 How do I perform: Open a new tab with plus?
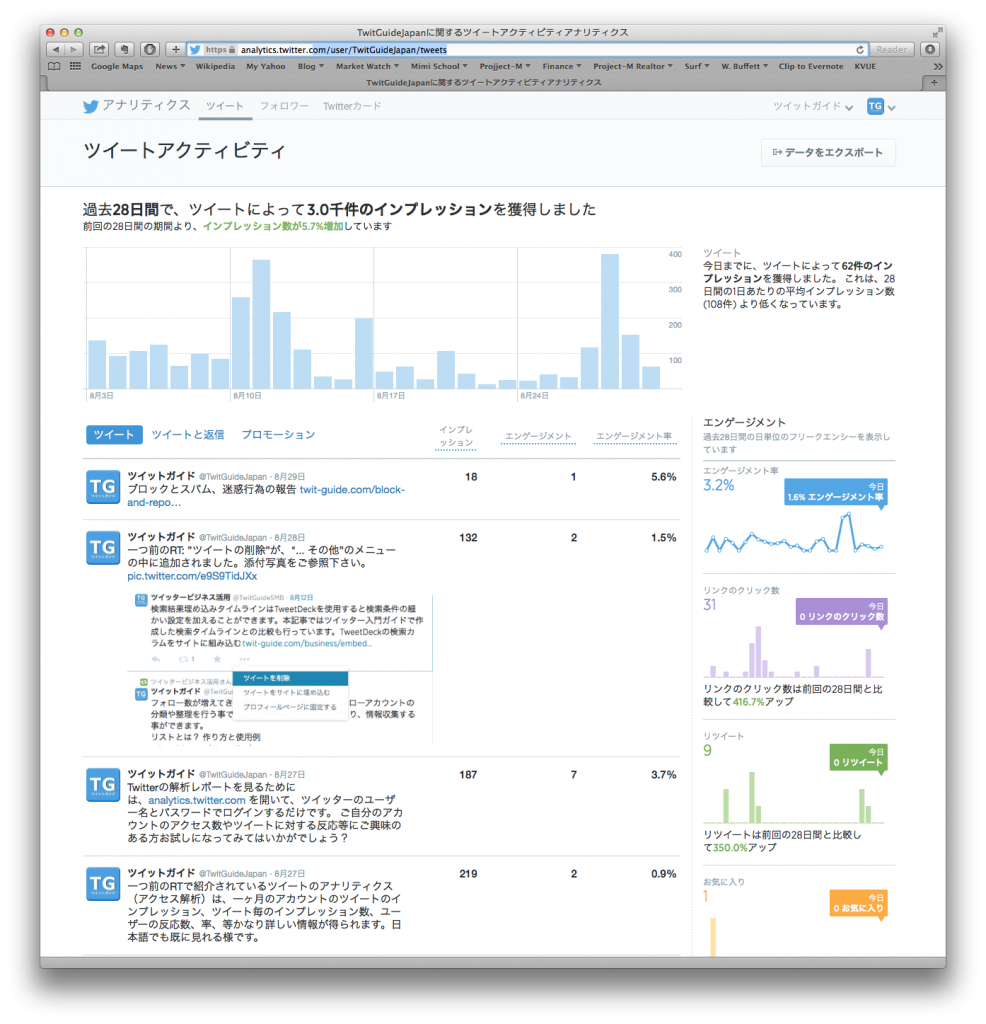[934, 82]
